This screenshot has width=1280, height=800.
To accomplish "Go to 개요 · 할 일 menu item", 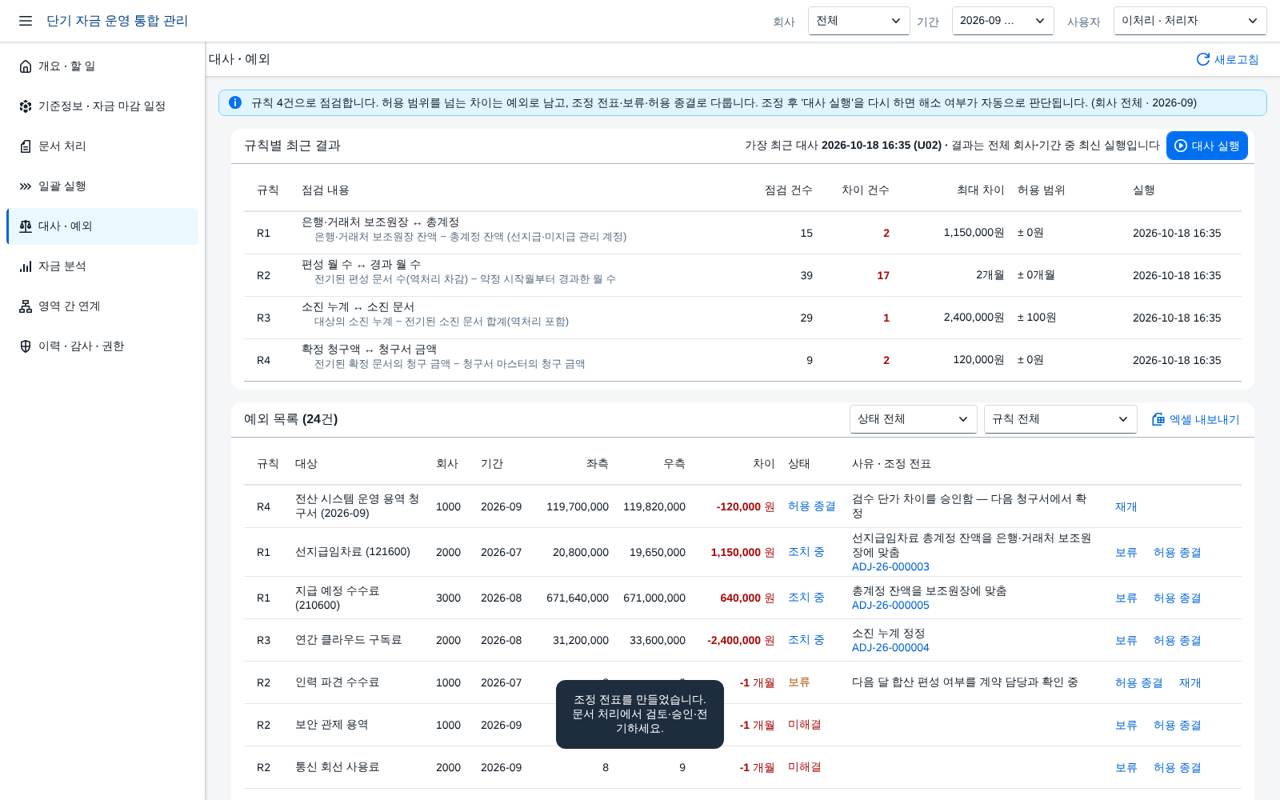I will click(102, 66).
